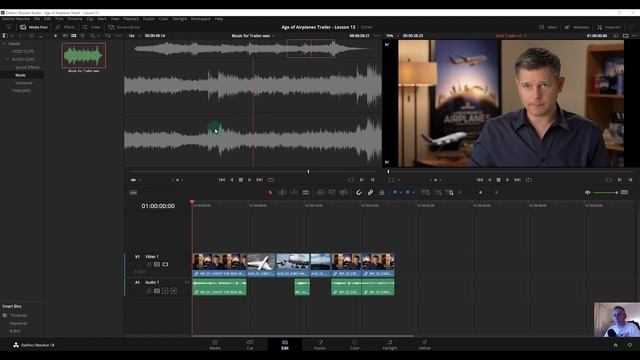The height and width of the screenshot is (360, 640).
Task: Disable the Video 1 track visibility
Action: click(165, 264)
